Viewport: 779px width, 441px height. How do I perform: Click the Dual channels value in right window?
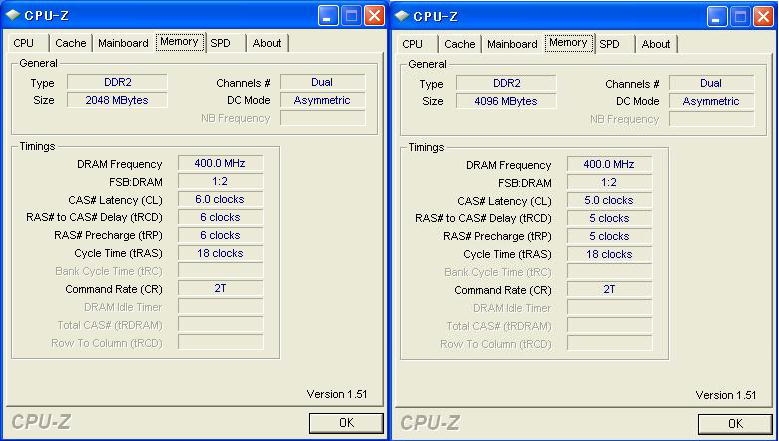(x=711, y=83)
